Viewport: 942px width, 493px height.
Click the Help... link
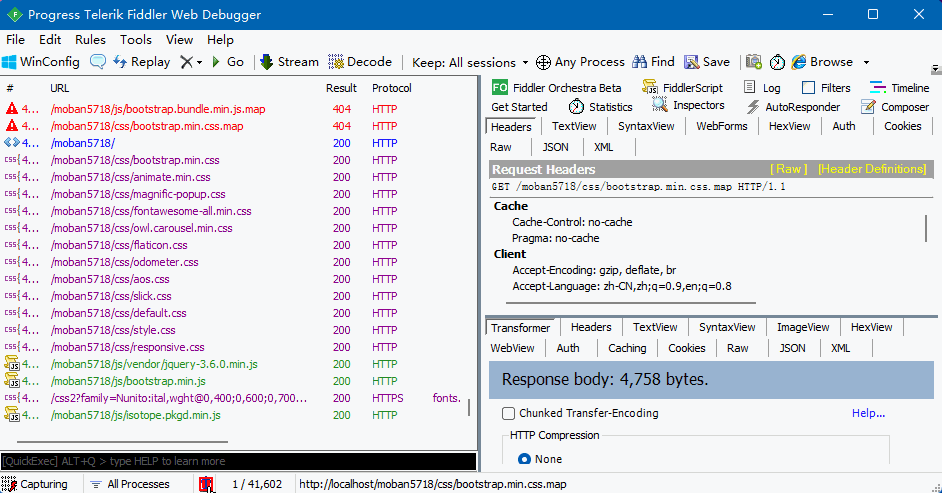click(868, 413)
